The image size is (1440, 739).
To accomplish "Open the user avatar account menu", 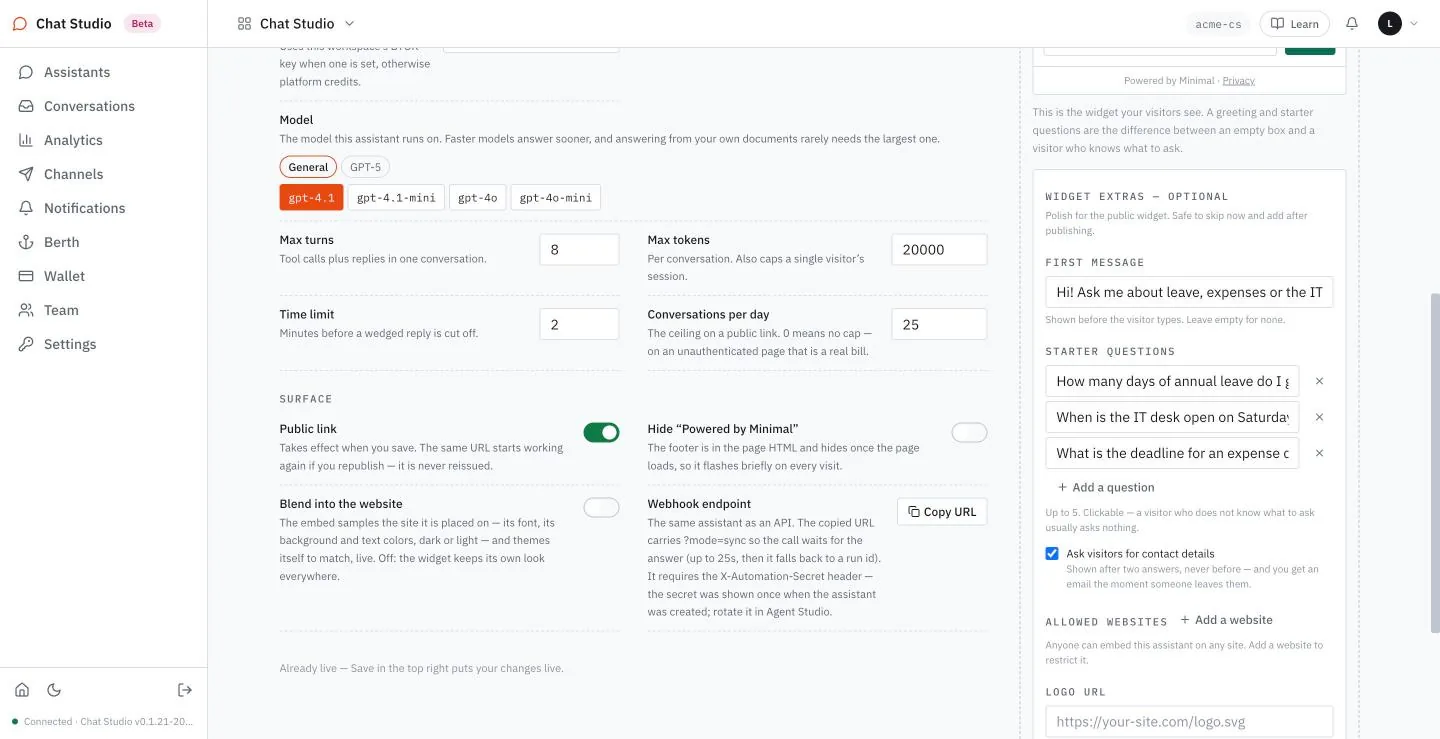I will pos(1398,24).
